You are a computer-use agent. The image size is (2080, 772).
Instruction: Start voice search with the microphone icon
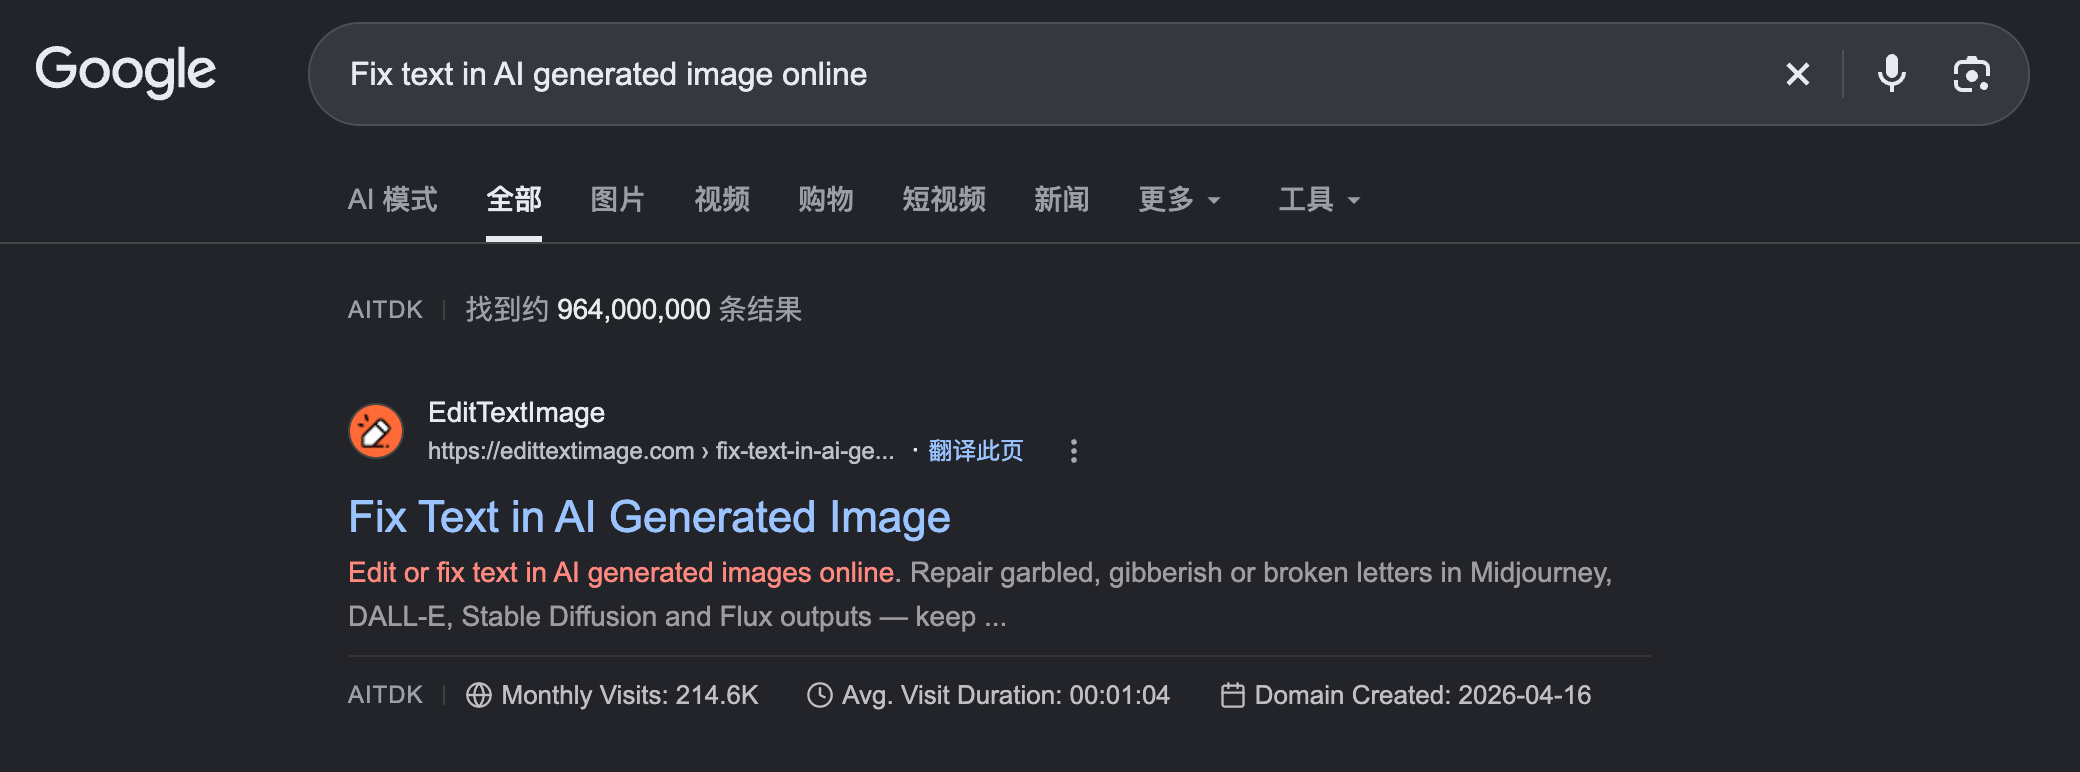(x=1891, y=74)
